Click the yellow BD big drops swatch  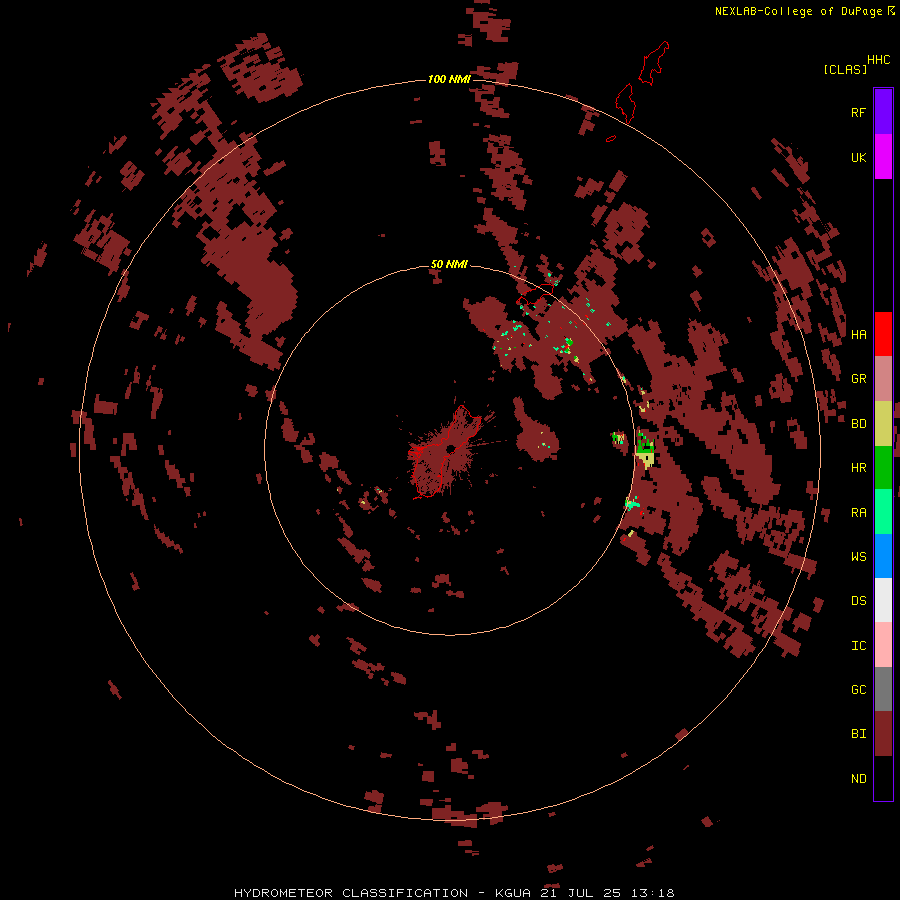[x=883, y=424]
